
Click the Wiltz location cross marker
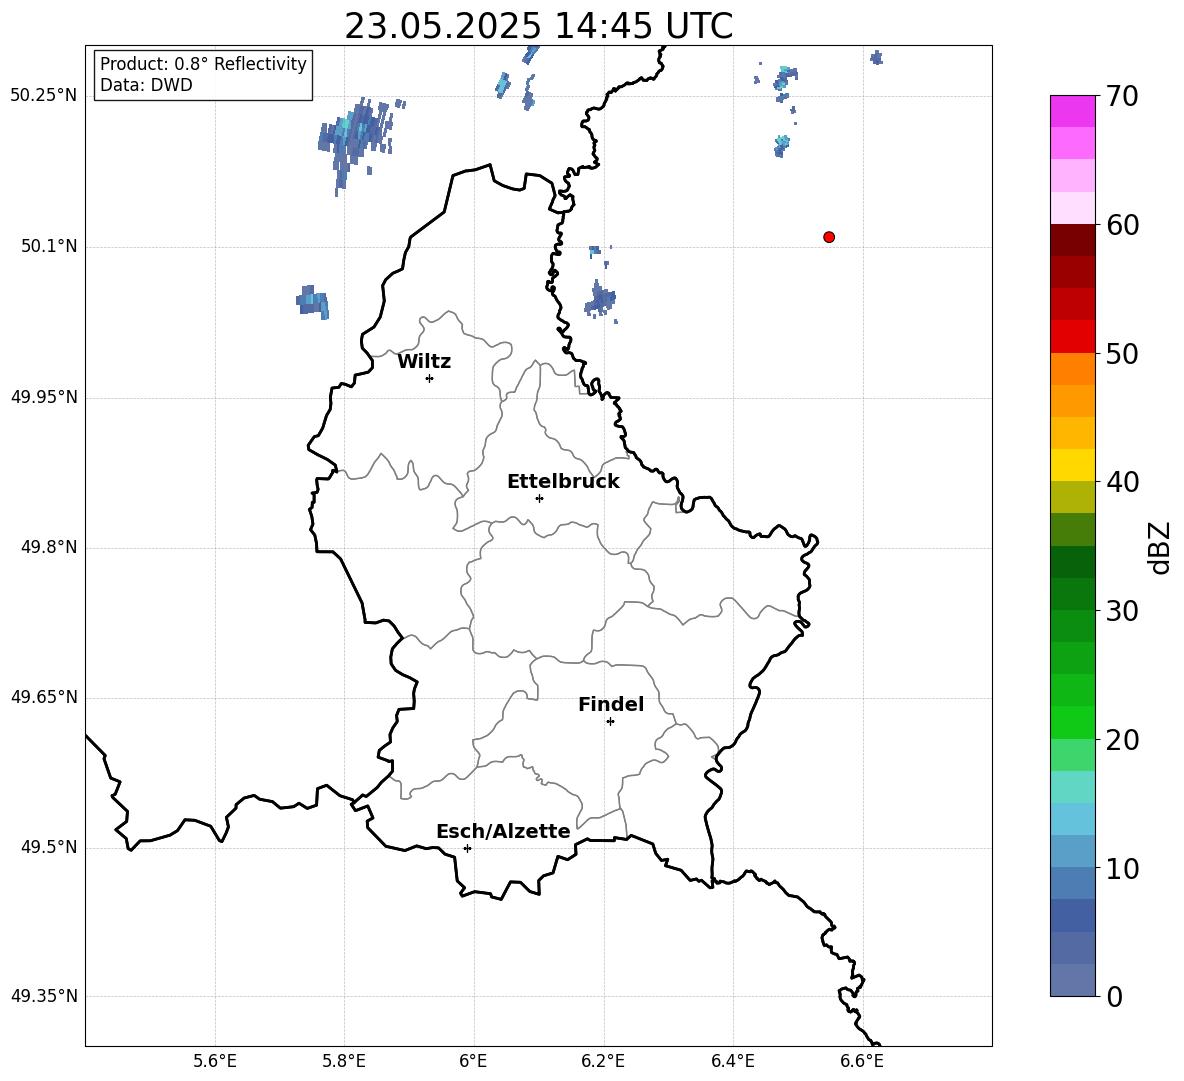point(430,379)
